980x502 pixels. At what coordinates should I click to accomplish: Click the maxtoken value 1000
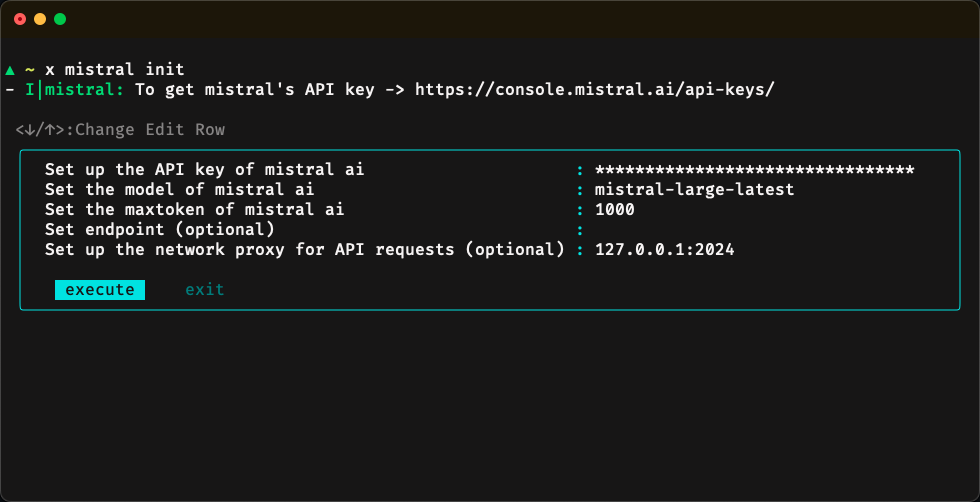(614, 210)
